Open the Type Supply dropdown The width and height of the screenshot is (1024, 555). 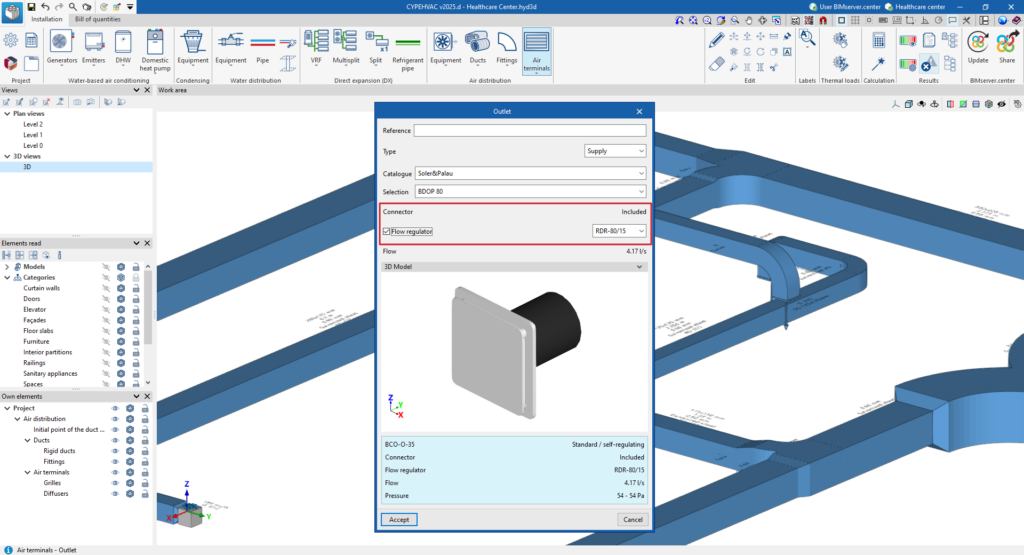(615, 151)
